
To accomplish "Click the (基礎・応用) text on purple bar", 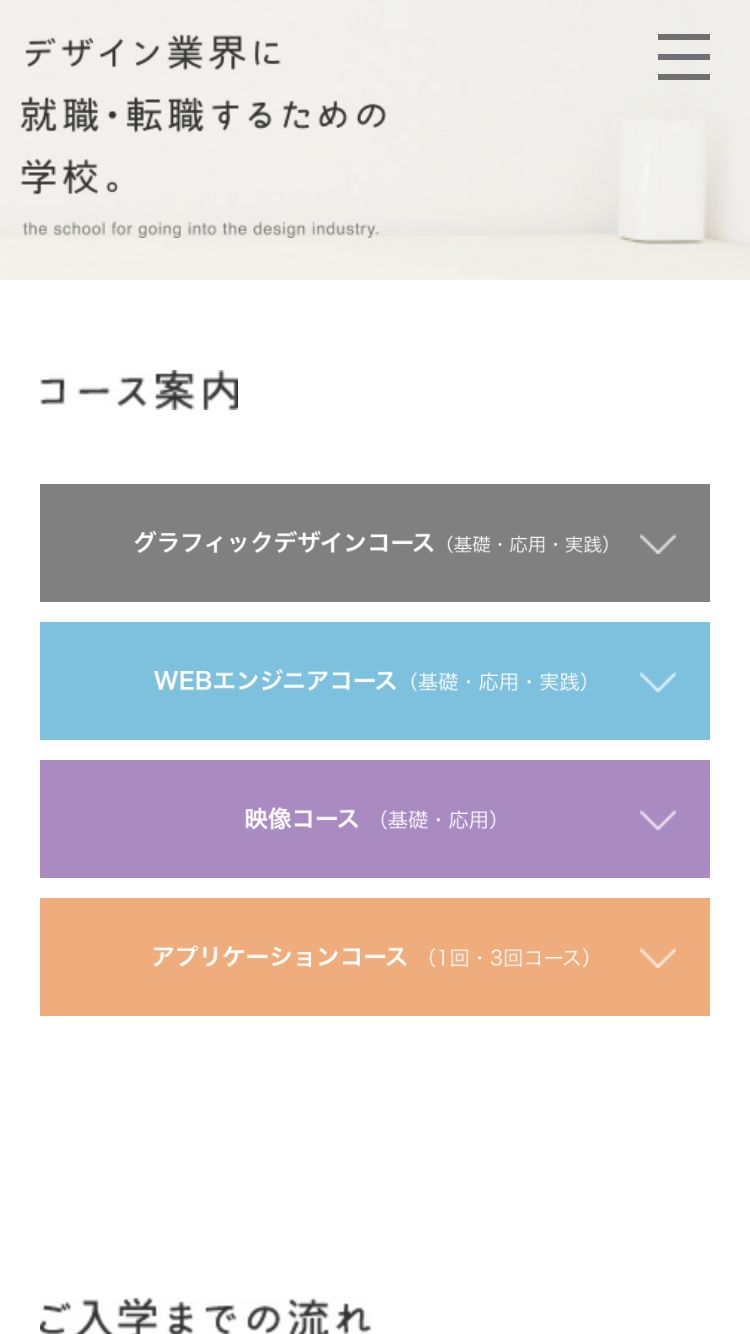I will [438, 820].
